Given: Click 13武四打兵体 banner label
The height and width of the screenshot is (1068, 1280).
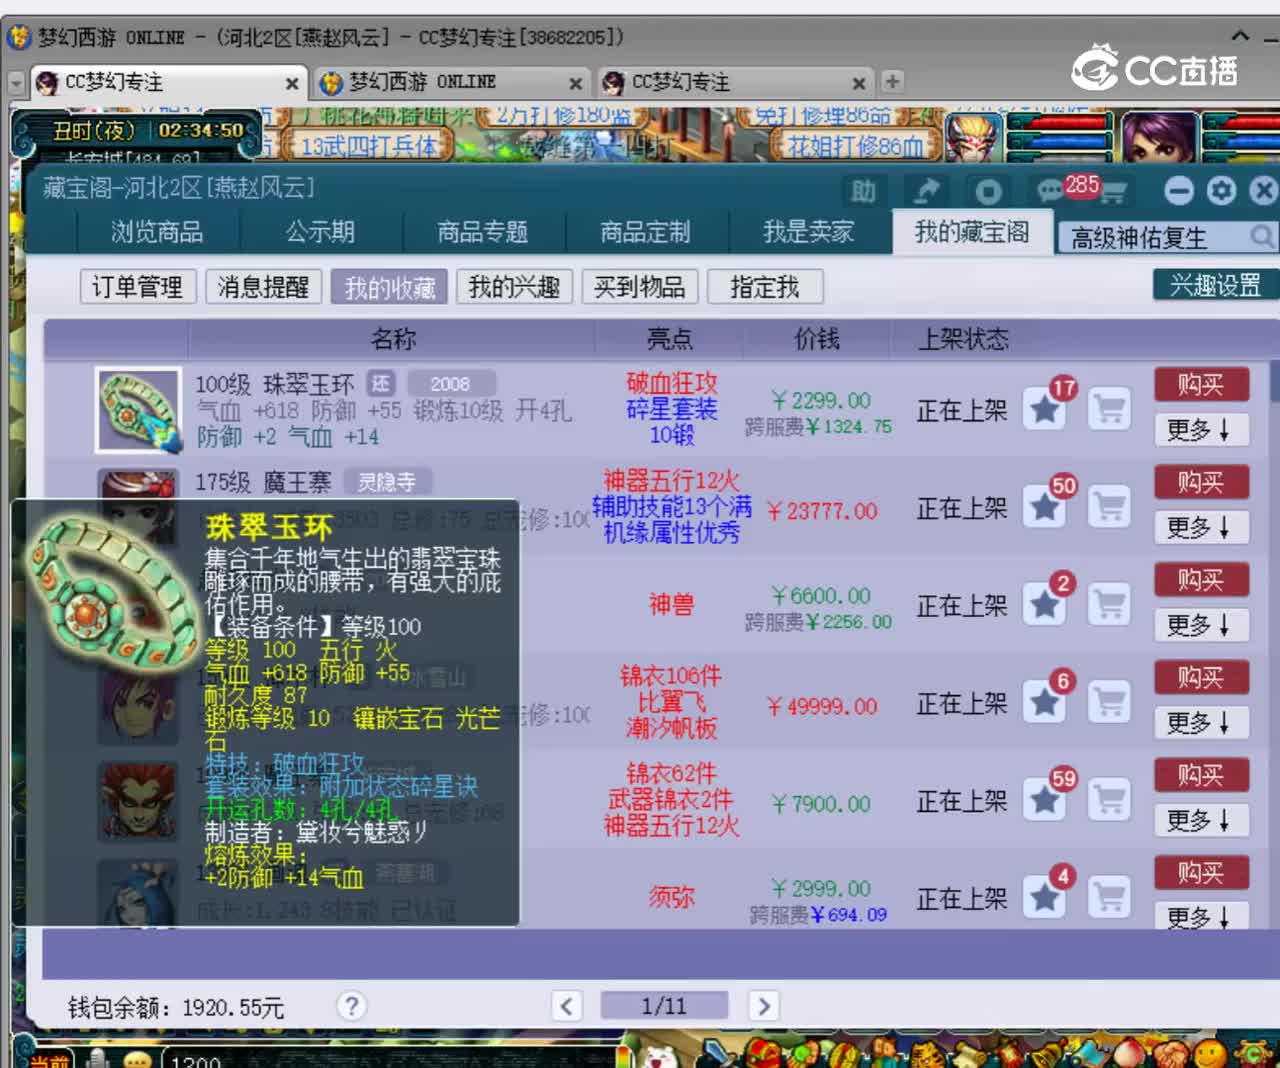Looking at the screenshot, I should (x=369, y=146).
